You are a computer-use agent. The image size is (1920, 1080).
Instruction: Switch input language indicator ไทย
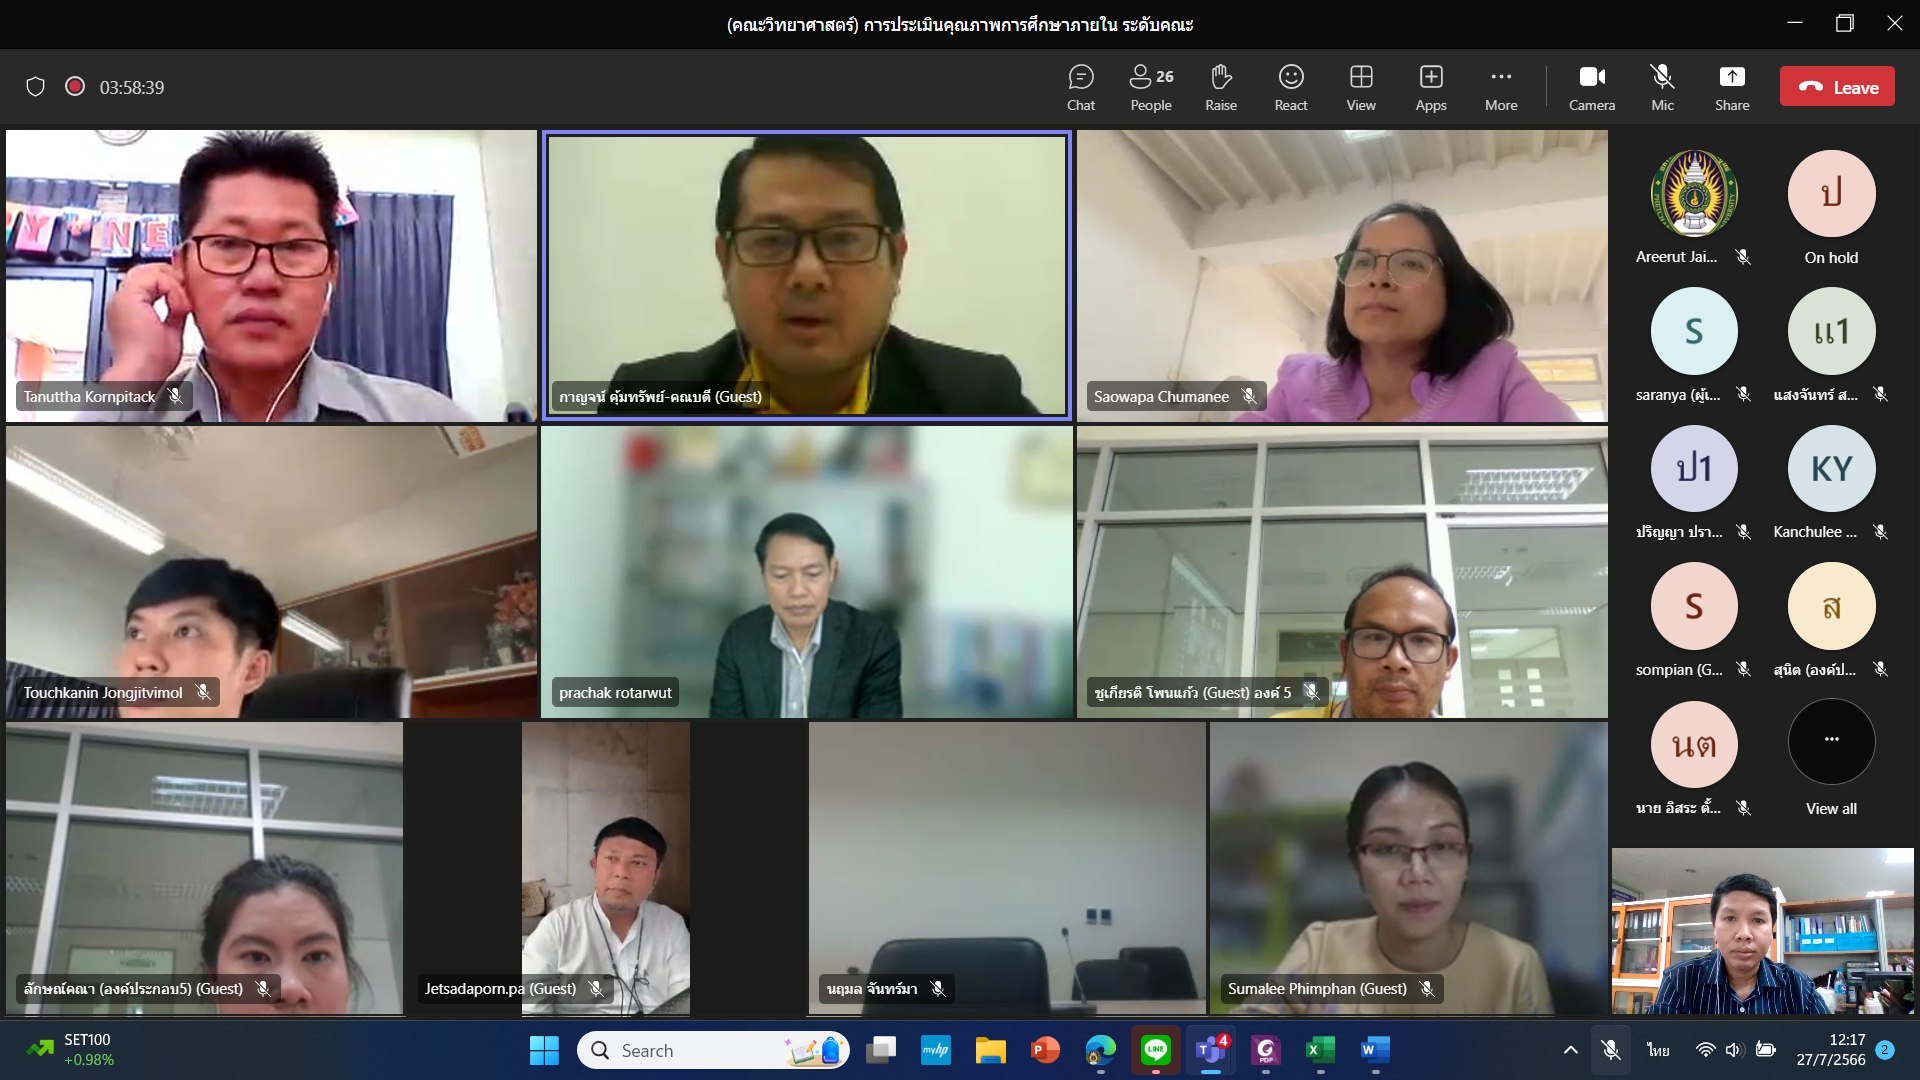pos(1658,1050)
